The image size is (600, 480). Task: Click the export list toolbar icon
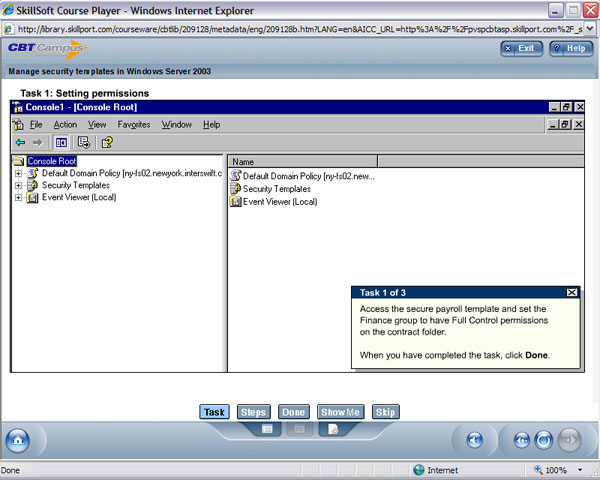click(84, 143)
